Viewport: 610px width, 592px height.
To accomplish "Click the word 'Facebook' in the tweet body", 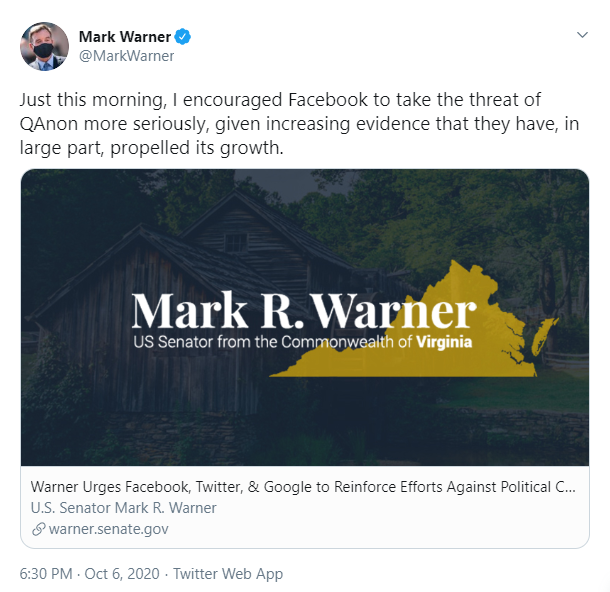I will [x=328, y=100].
